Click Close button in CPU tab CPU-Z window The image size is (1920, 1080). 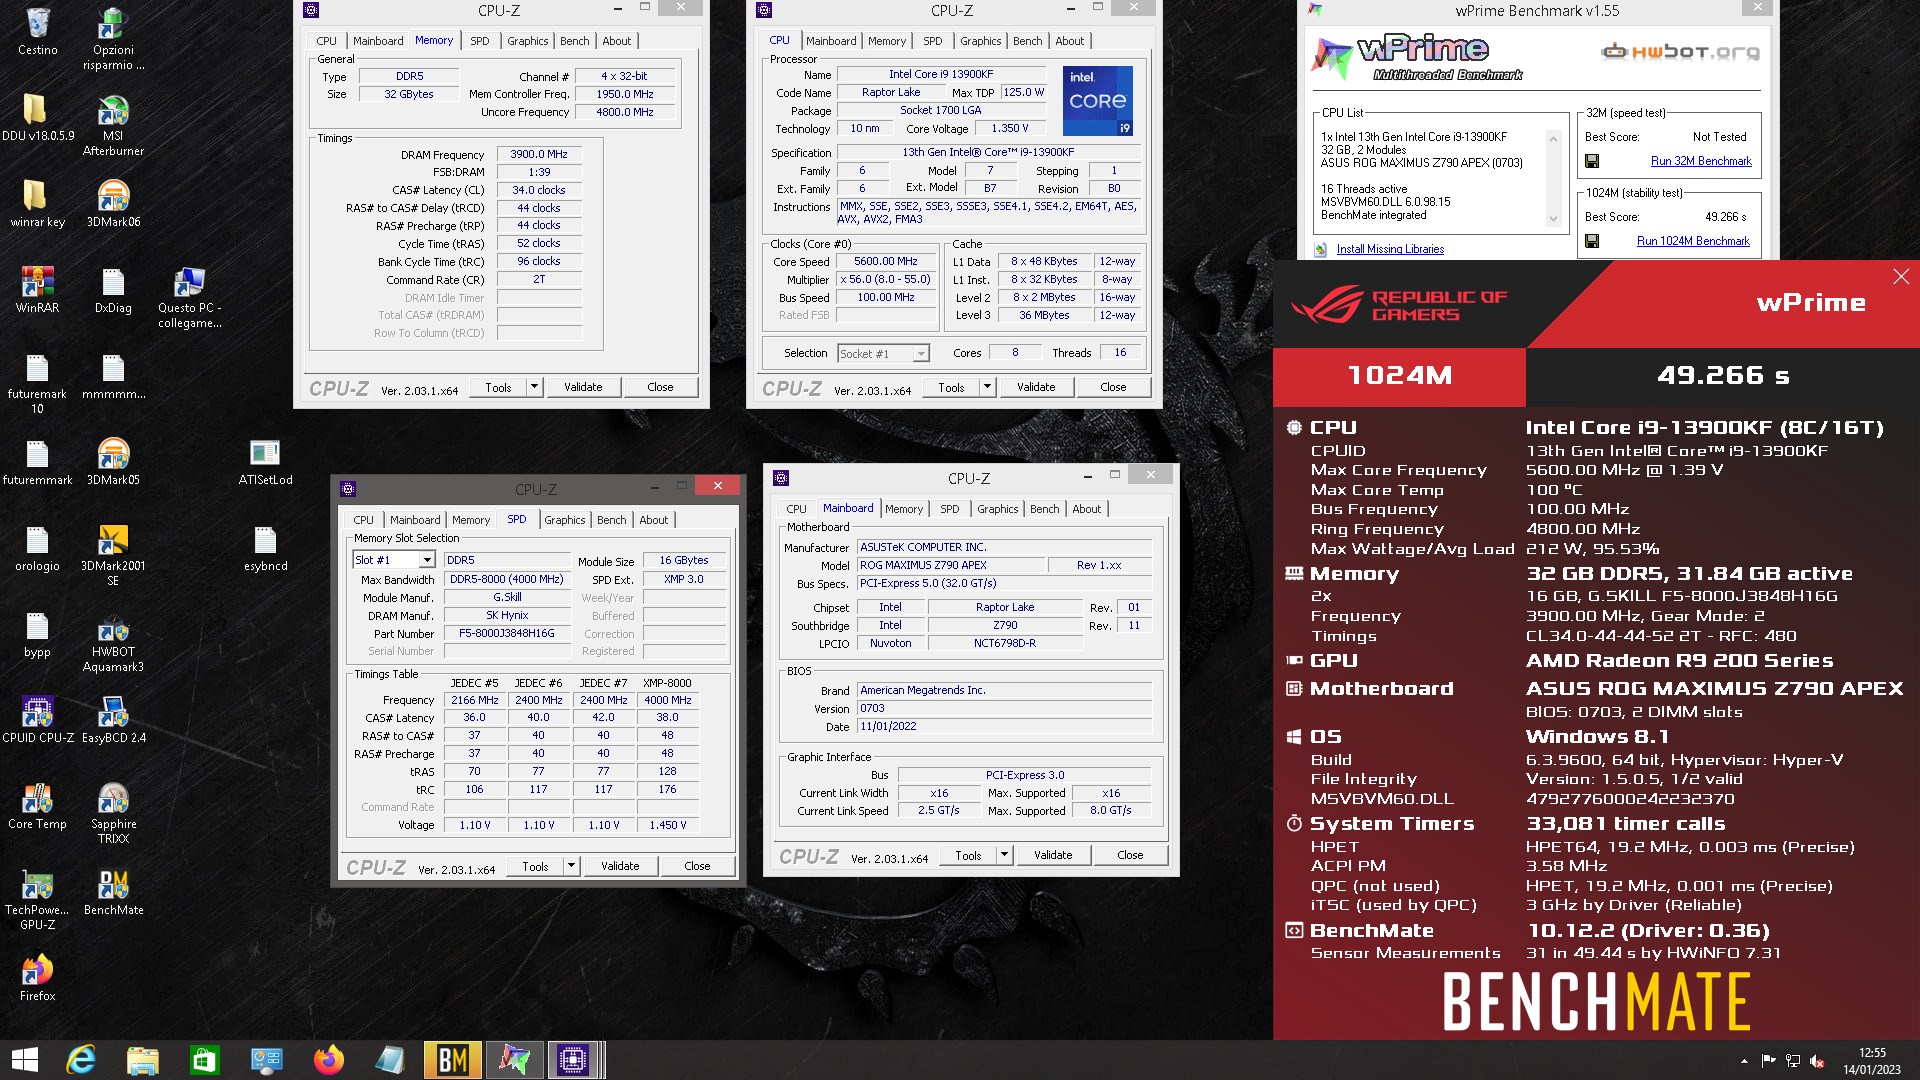[1113, 387]
